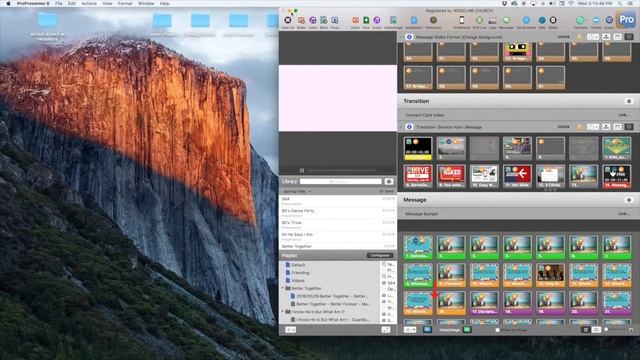
Task: Open the Video/Image bin from the top toolbar
Action: point(393,20)
